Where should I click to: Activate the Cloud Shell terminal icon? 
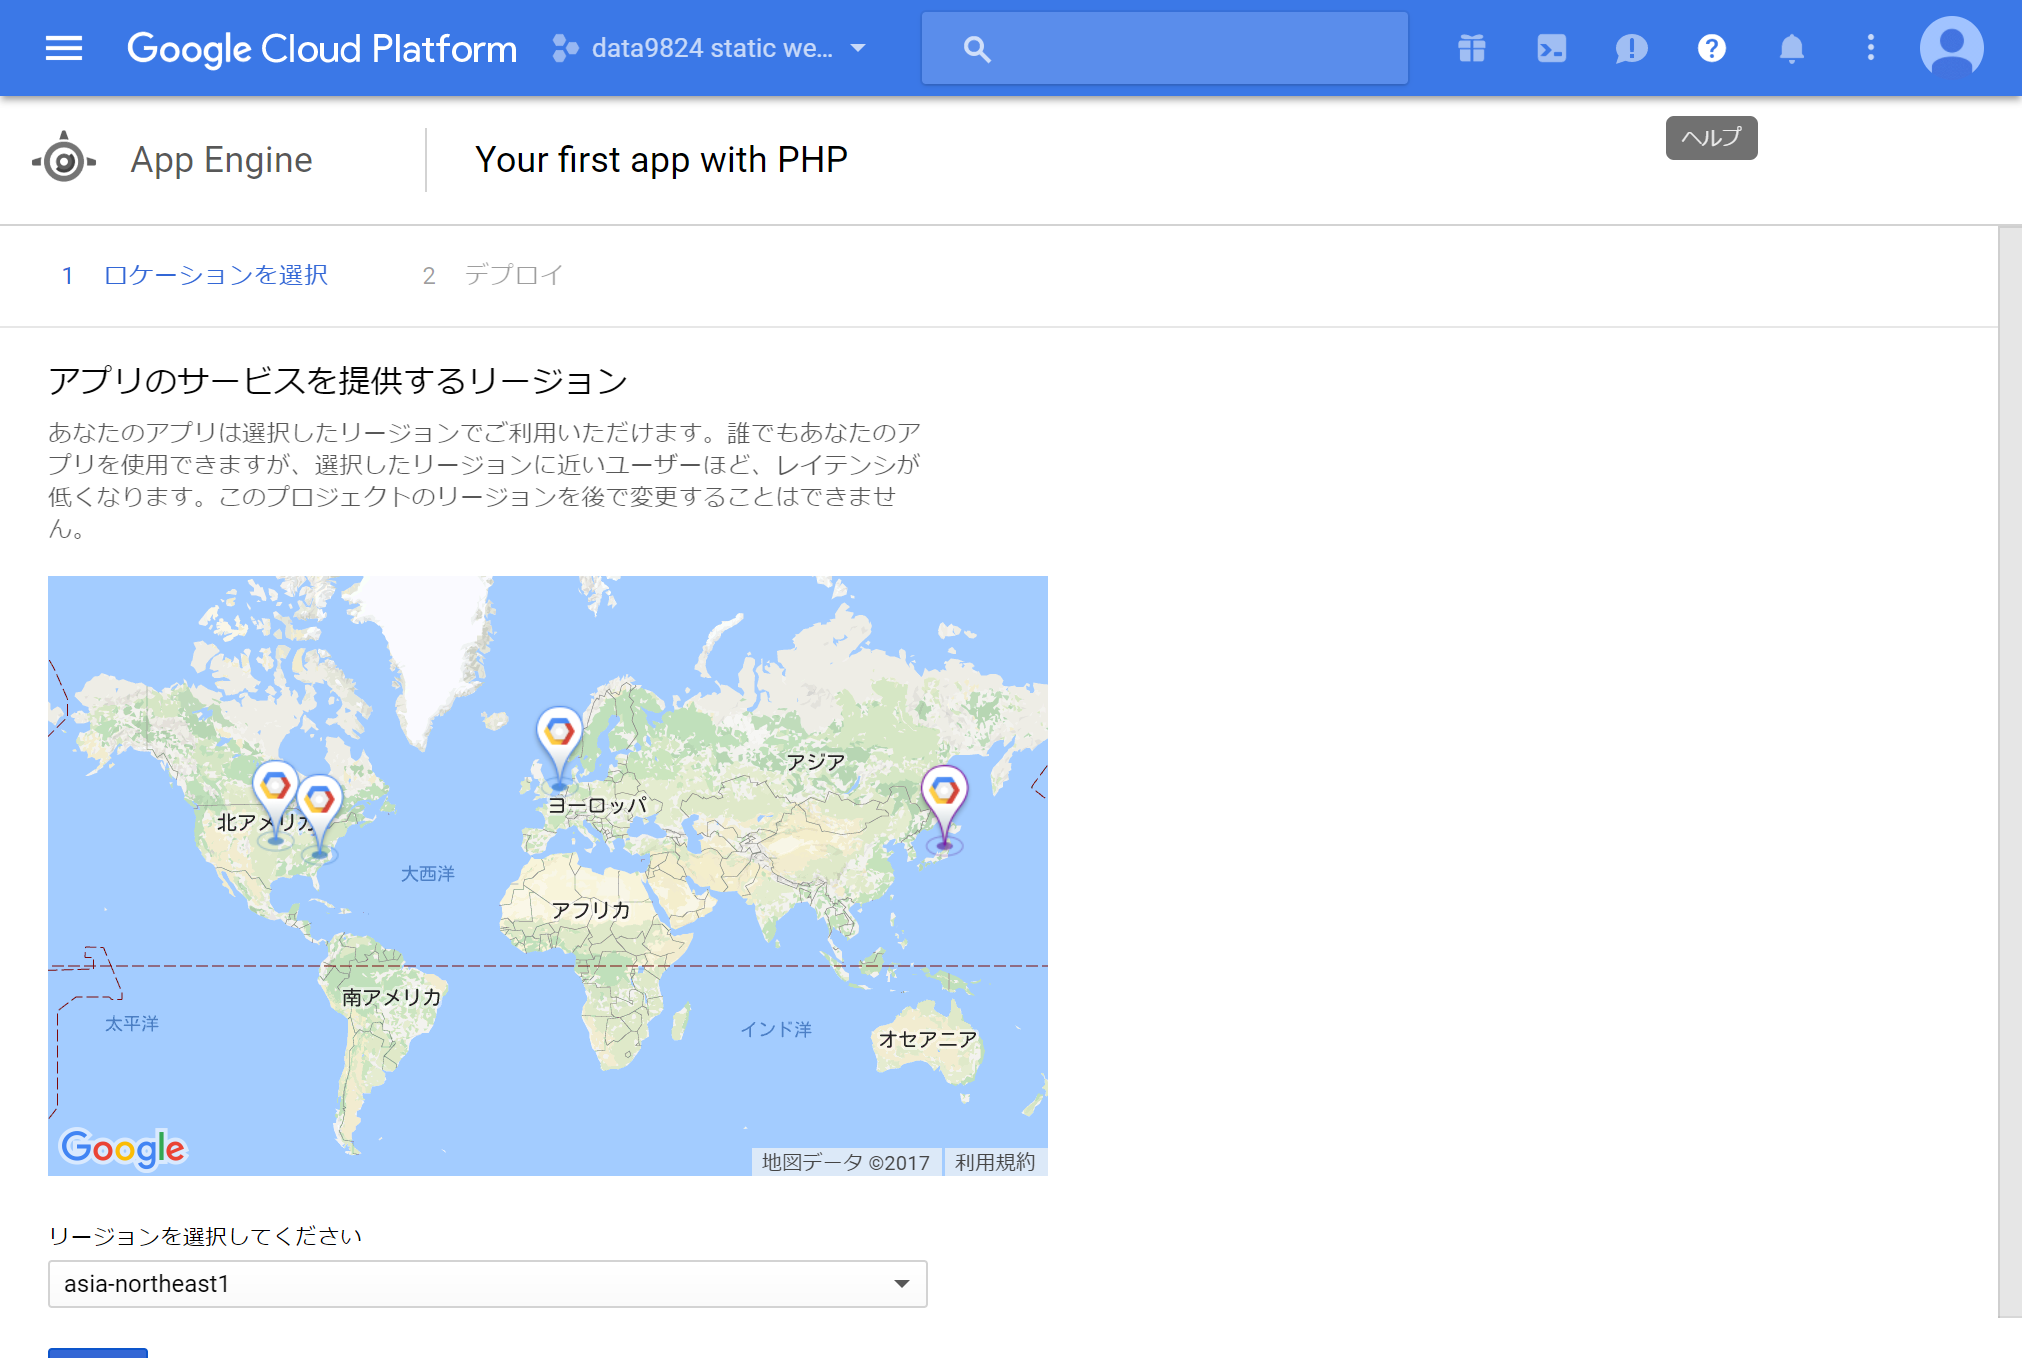pos(1551,48)
